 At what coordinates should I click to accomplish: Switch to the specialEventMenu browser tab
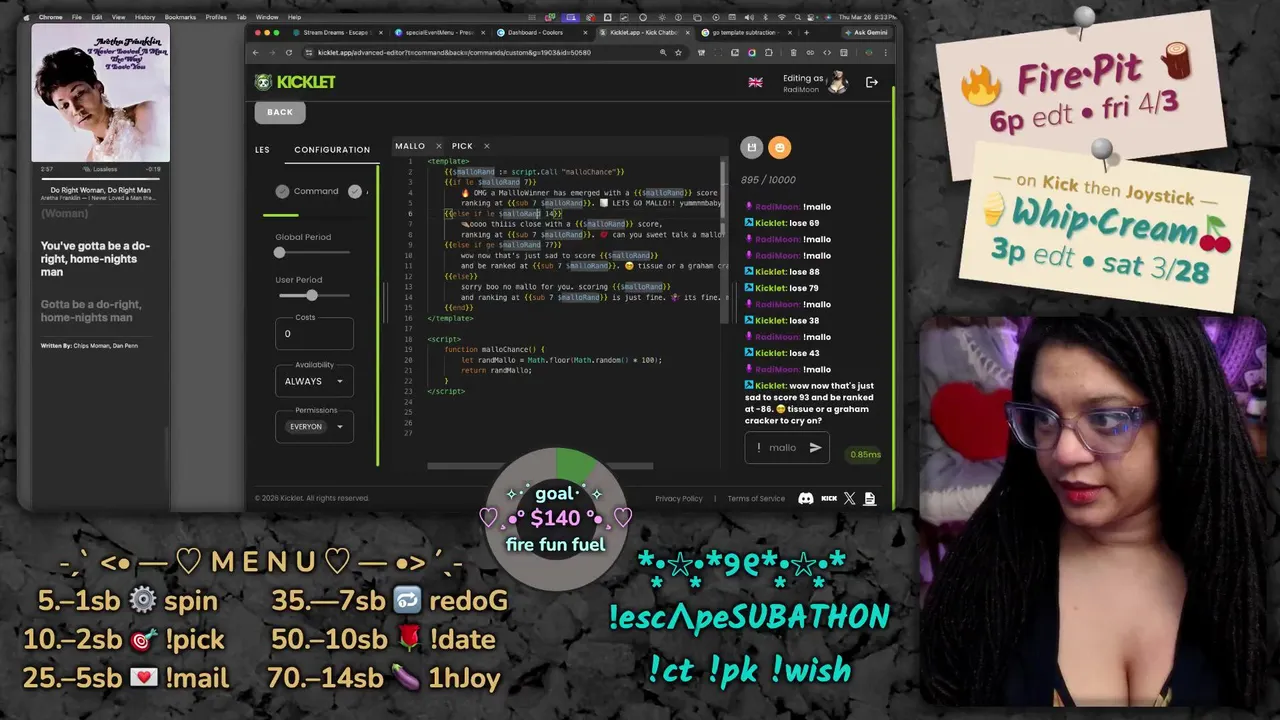coord(440,32)
